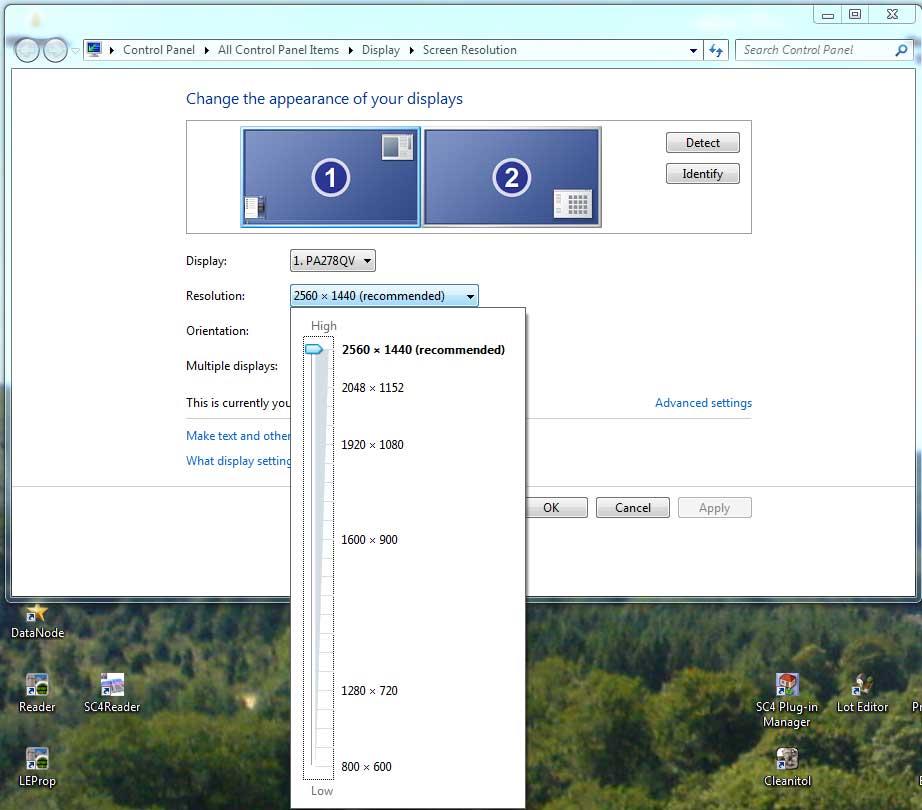This screenshot has width=922, height=810.
Task: Open 'Make text and other' items link
Action: tap(238, 436)
